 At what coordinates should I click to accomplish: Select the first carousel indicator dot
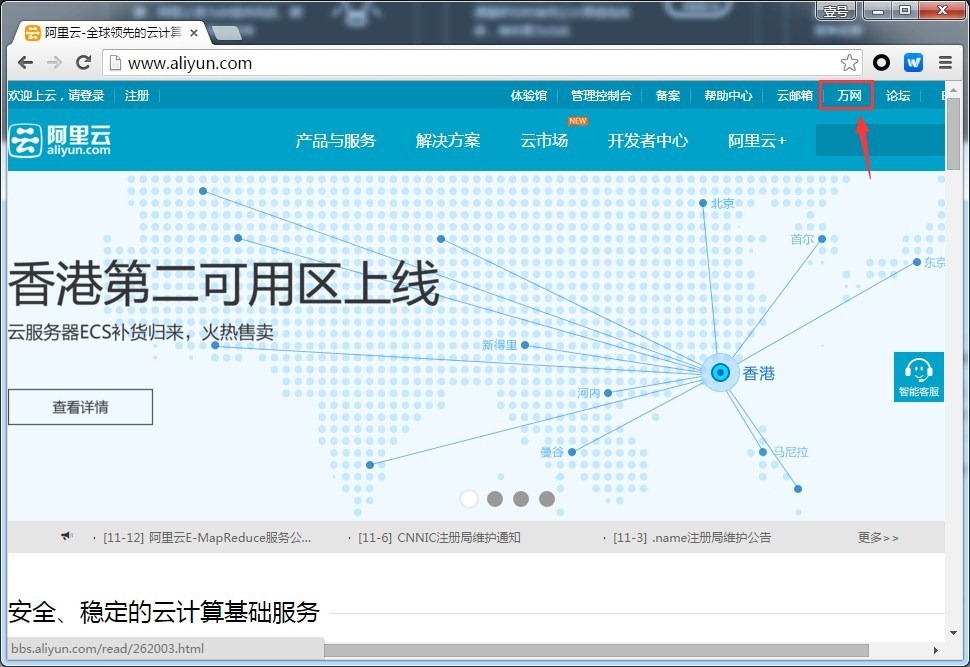[x=469, y=498]
